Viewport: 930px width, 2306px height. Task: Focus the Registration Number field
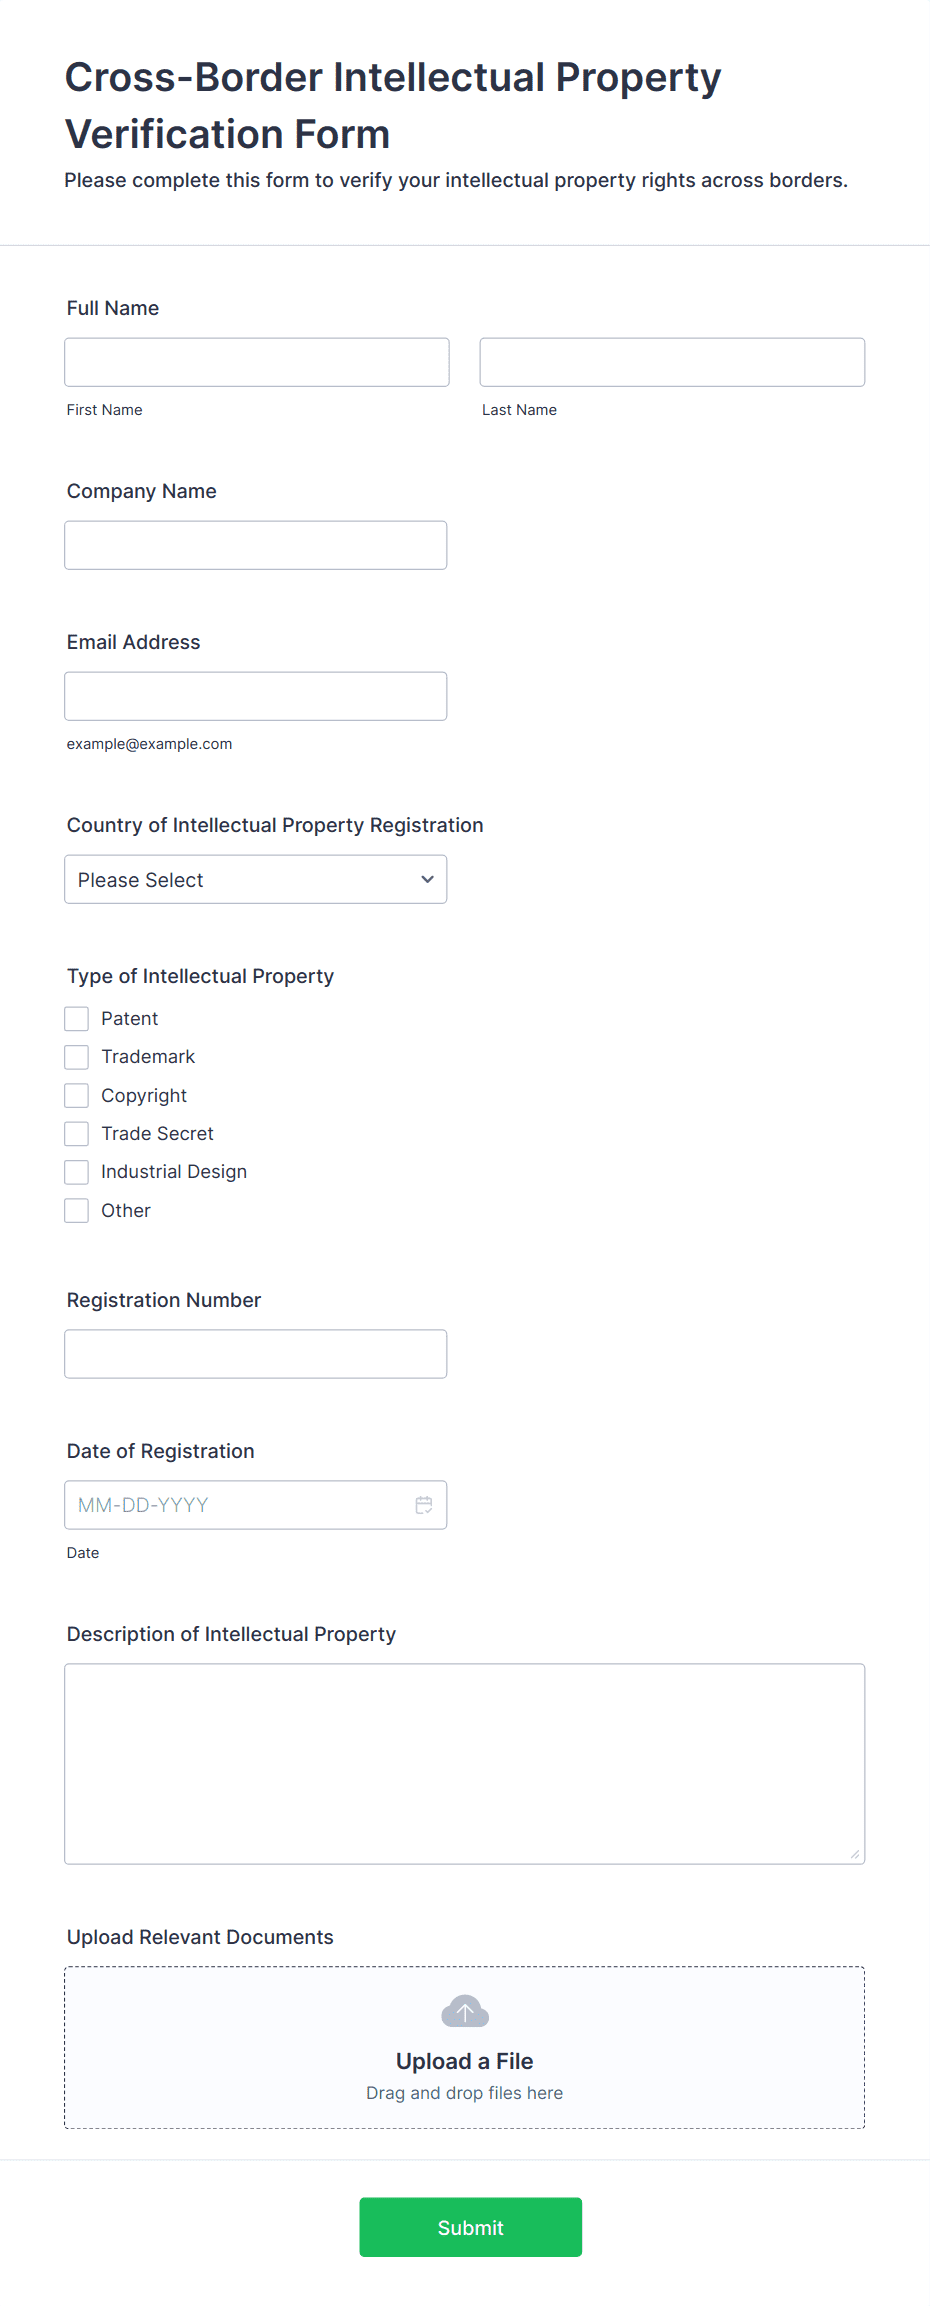pos(256,1354)
